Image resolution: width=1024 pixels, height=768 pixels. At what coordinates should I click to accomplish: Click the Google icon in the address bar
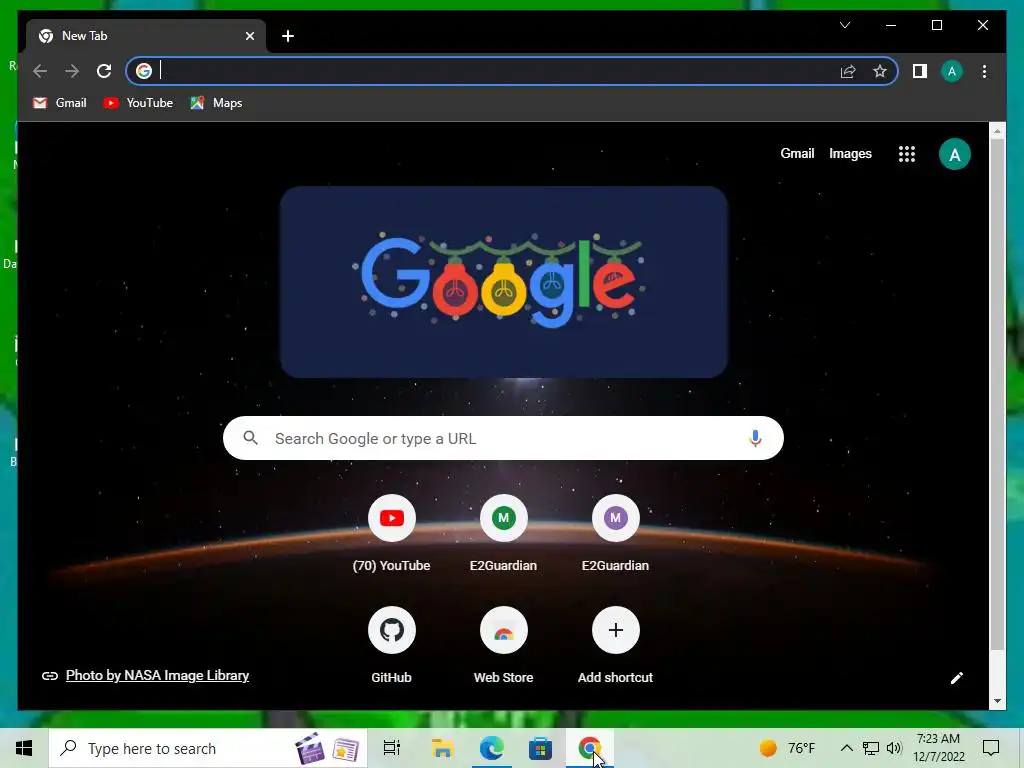point(144,71)
